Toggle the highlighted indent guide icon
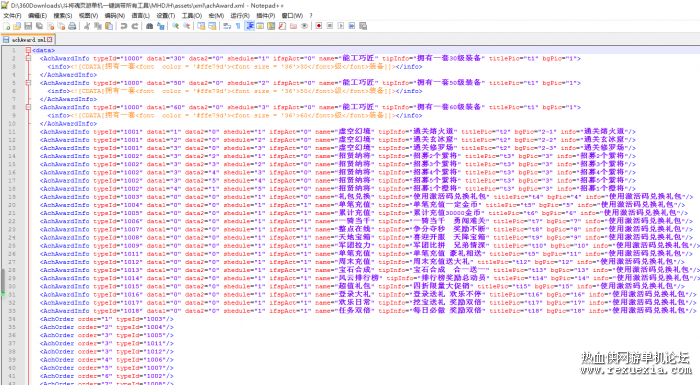This screenshot has height=385, width=700. (x=250, y=26)
